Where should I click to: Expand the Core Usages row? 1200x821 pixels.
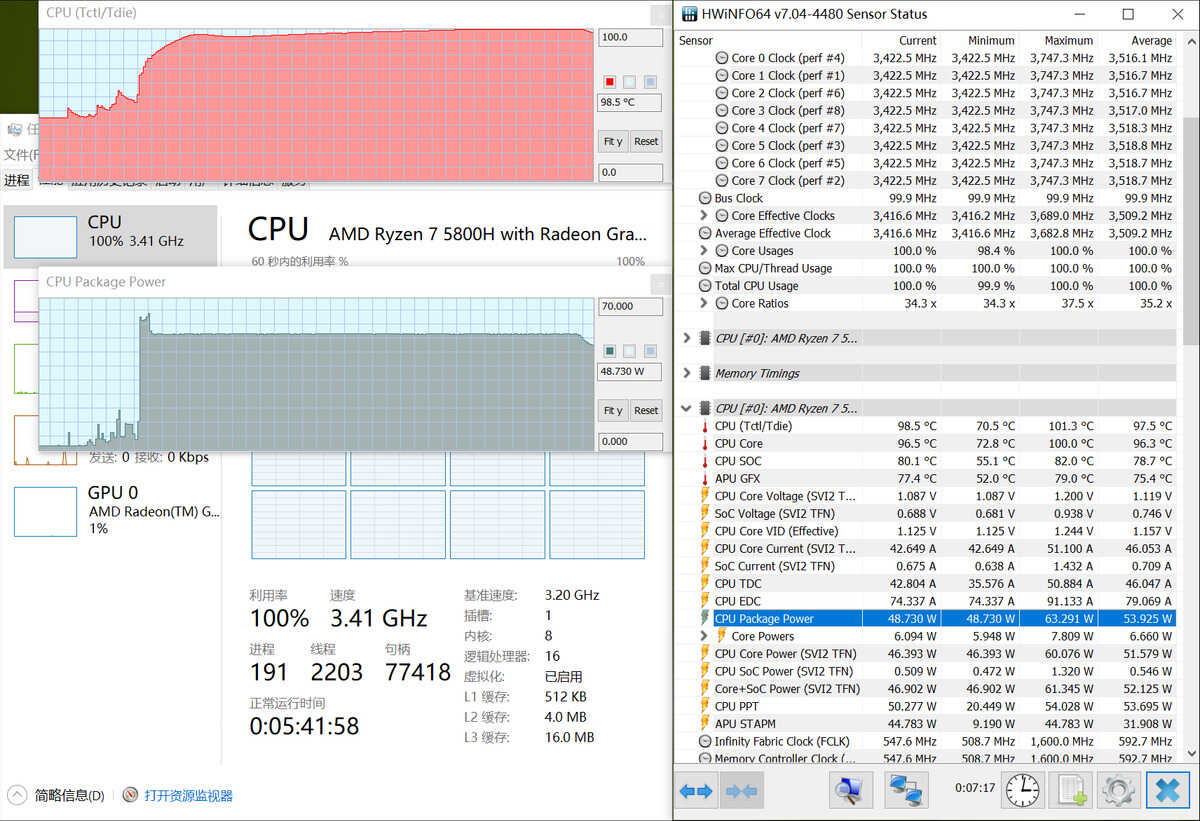(705, 251)
